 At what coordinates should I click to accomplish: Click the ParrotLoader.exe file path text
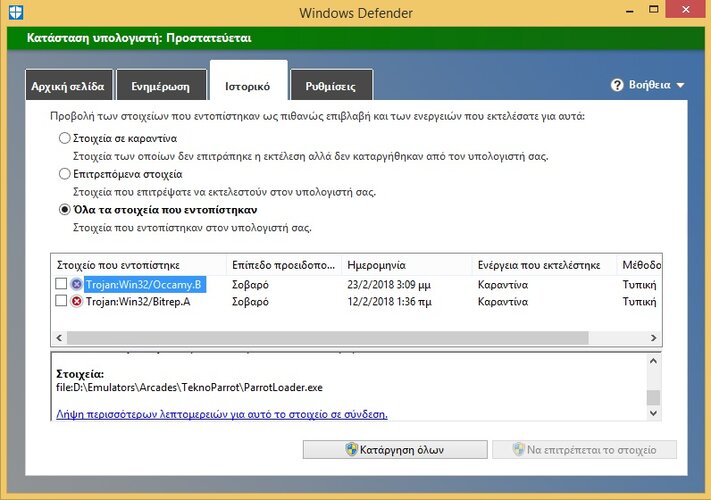[x=190, y=388]
